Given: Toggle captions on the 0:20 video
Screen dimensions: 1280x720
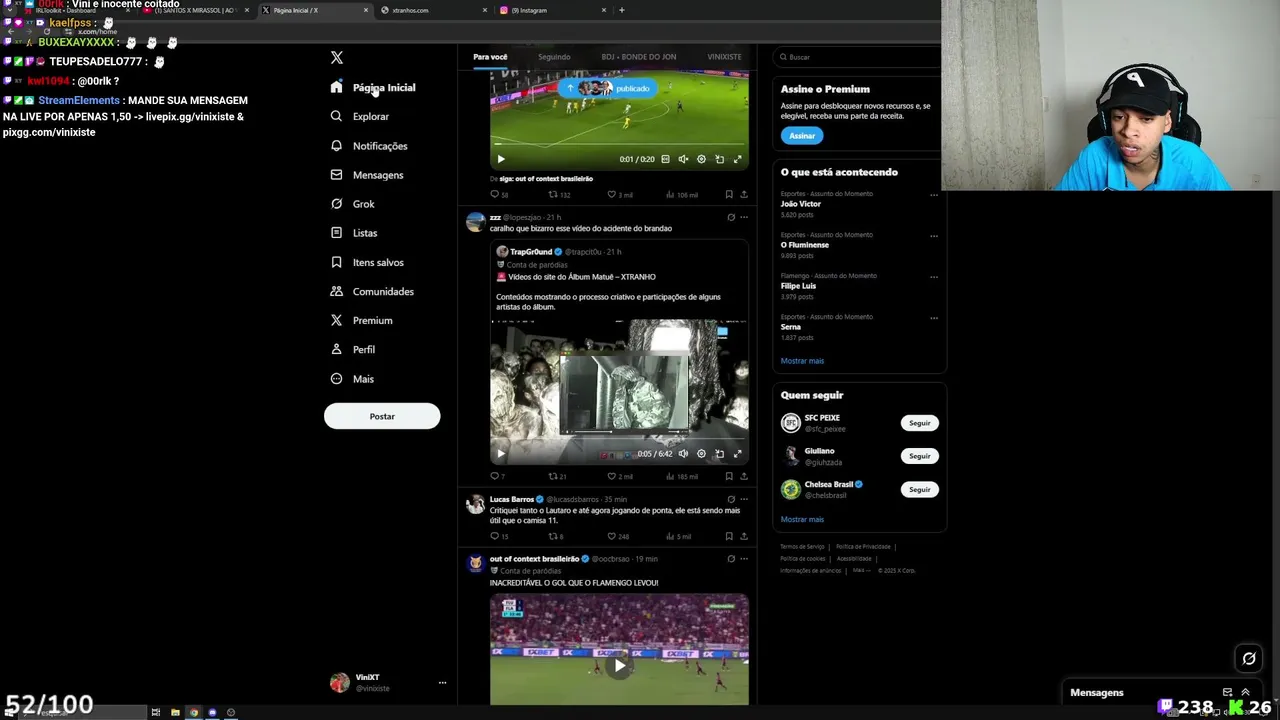Looking at the screenshot, I should 665,159.
